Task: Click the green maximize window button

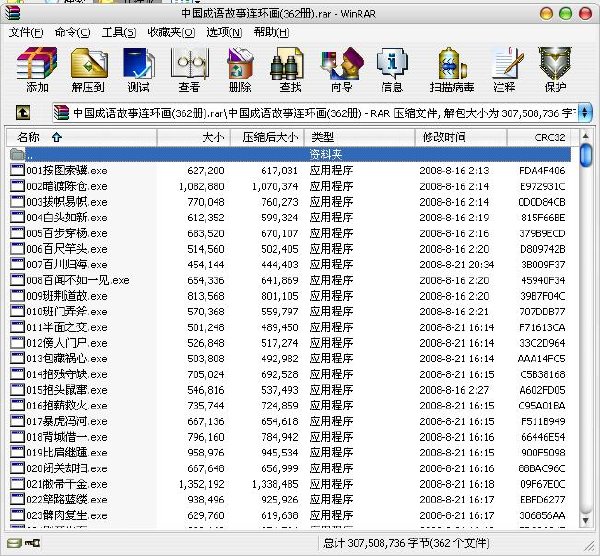Action: click(565, 14)
